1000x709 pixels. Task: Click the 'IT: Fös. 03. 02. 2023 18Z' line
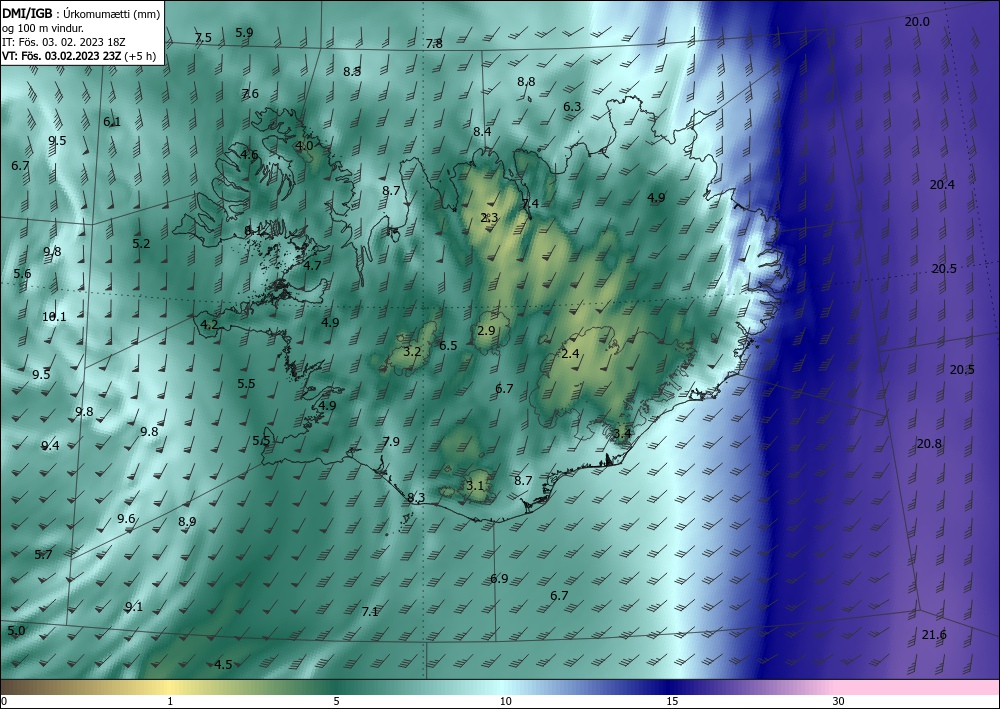pyautogui.click(x=63, y=41)
